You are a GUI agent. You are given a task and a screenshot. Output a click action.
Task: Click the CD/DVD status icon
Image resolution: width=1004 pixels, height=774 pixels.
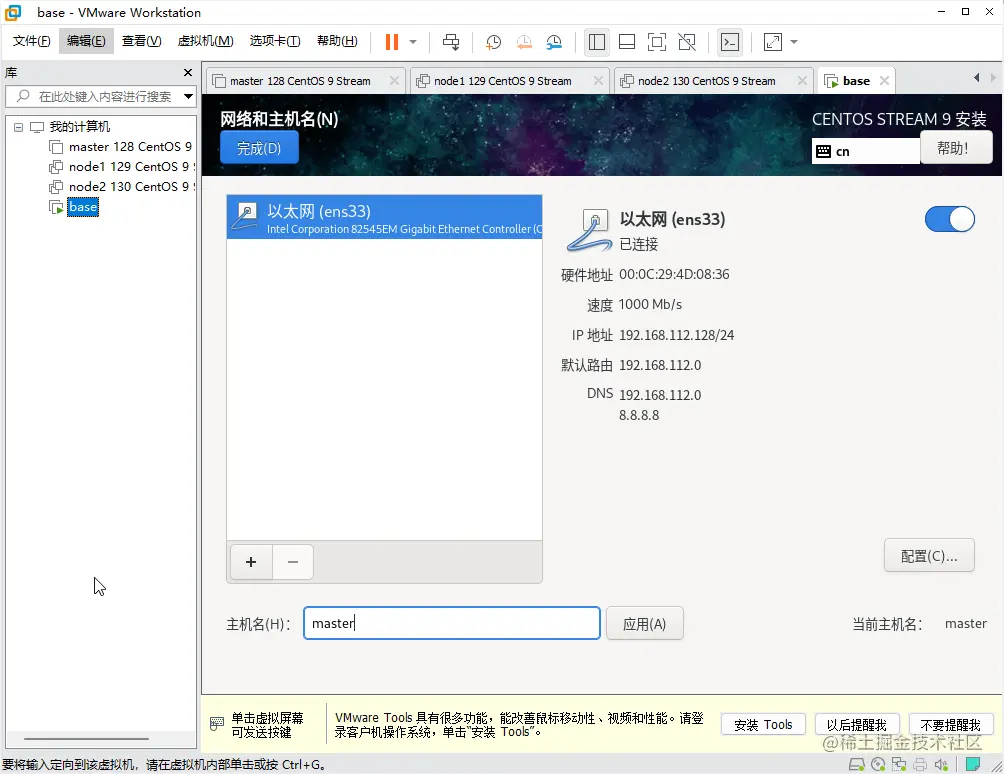878,764
